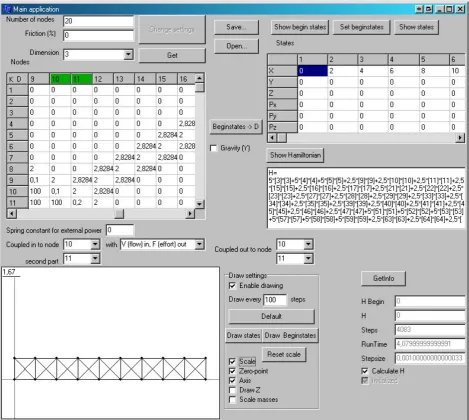Select the green column header 10 in Nodes
Image resolution: width=469 pixels, height=420 pixels.
[x=60, y=79]
